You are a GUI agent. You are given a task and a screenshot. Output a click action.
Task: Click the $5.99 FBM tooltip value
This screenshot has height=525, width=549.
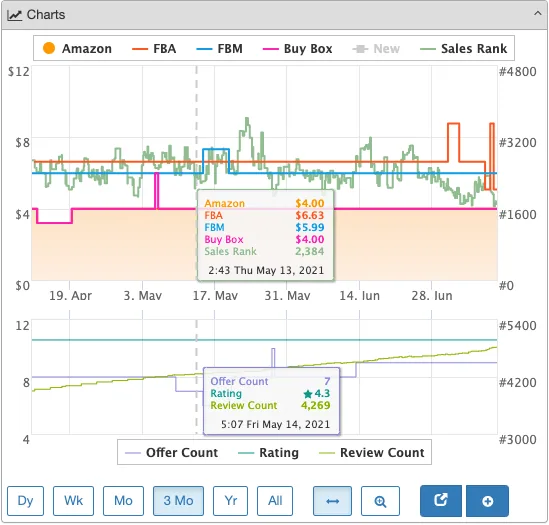point(310,227)
